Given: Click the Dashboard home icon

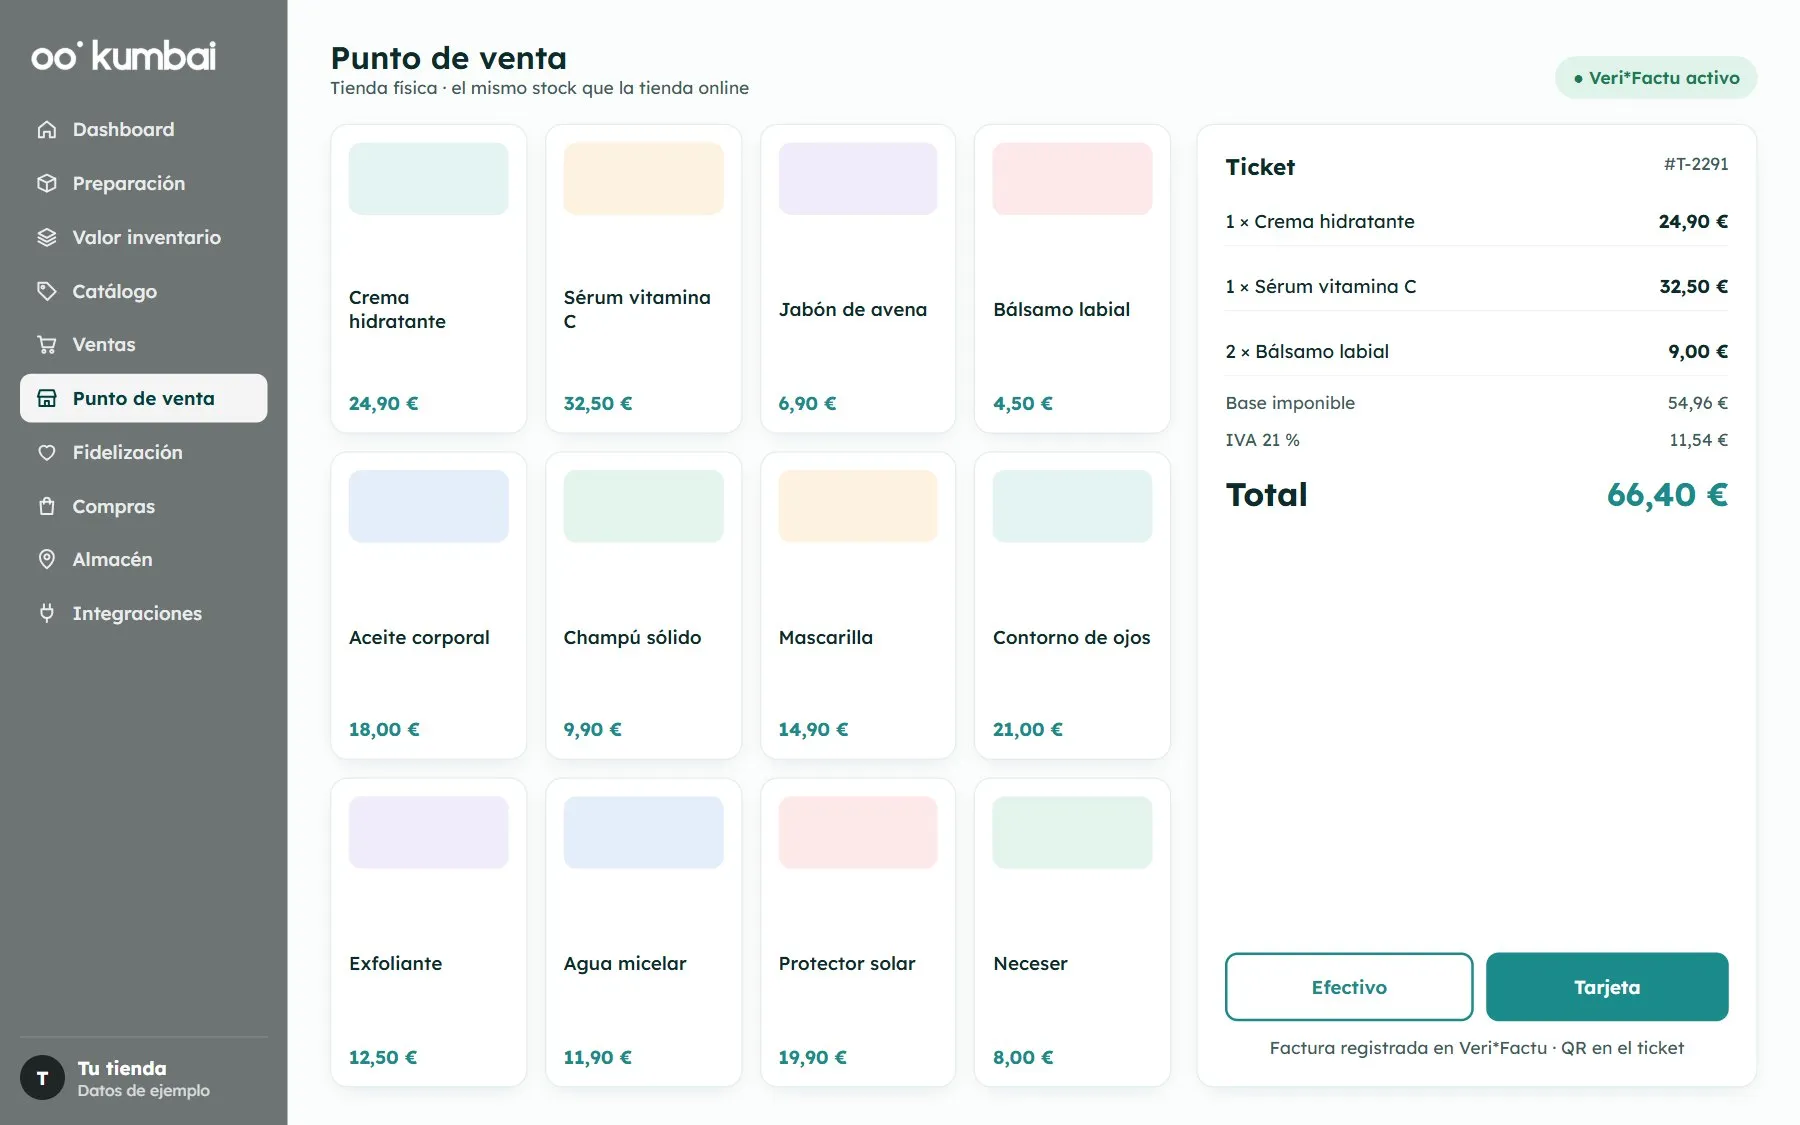Looking at the screenshot, I should 46,130.
